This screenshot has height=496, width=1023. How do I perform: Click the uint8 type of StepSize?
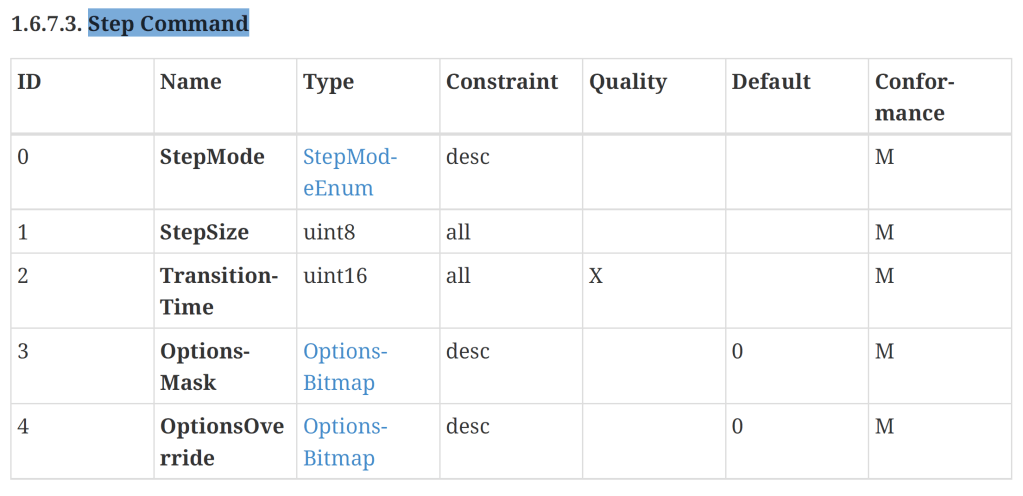(329, 233)
